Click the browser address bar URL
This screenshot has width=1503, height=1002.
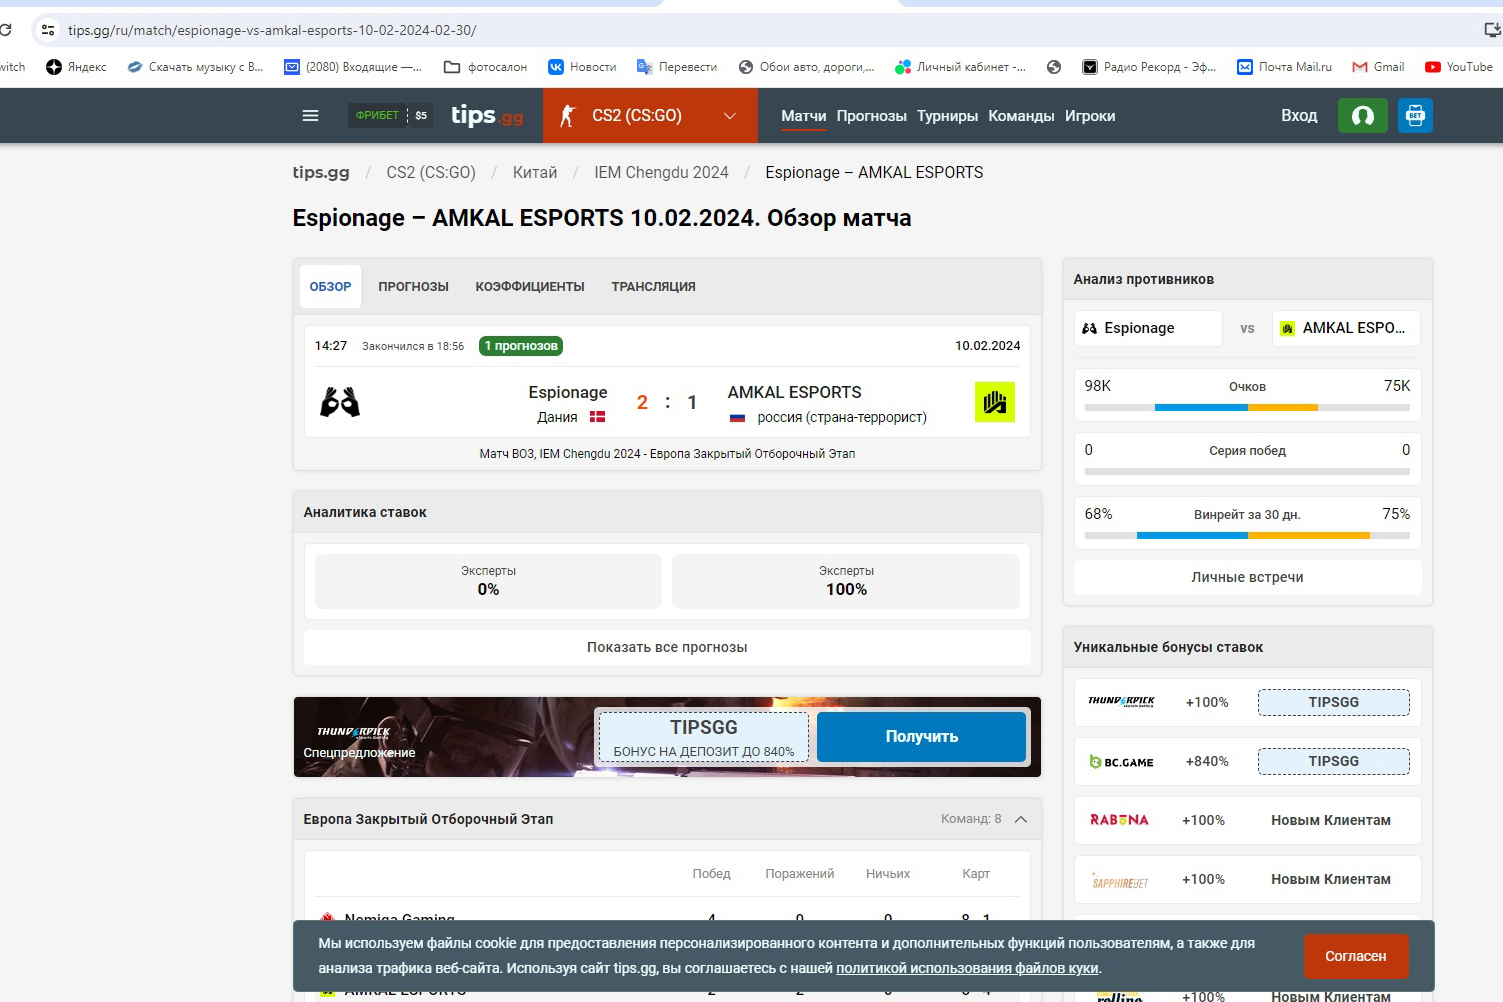pyautogui.click(x=272, y=30)
